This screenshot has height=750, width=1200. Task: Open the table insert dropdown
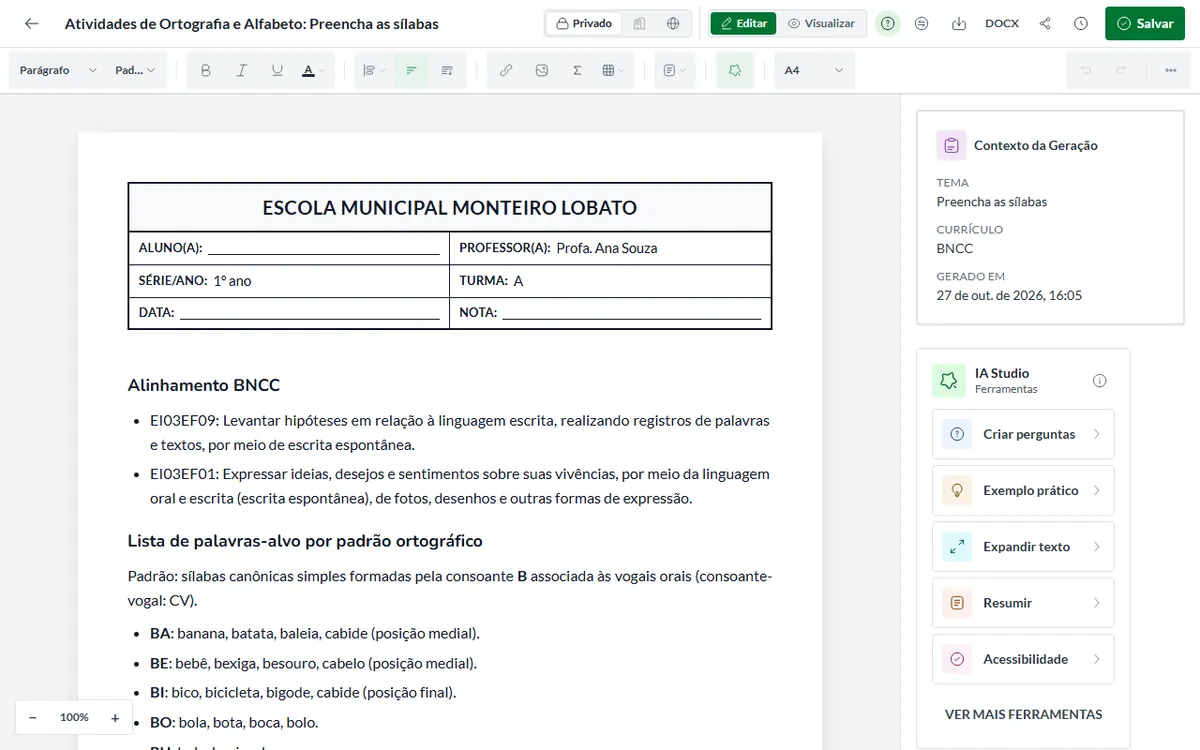[x=613, y=70]
